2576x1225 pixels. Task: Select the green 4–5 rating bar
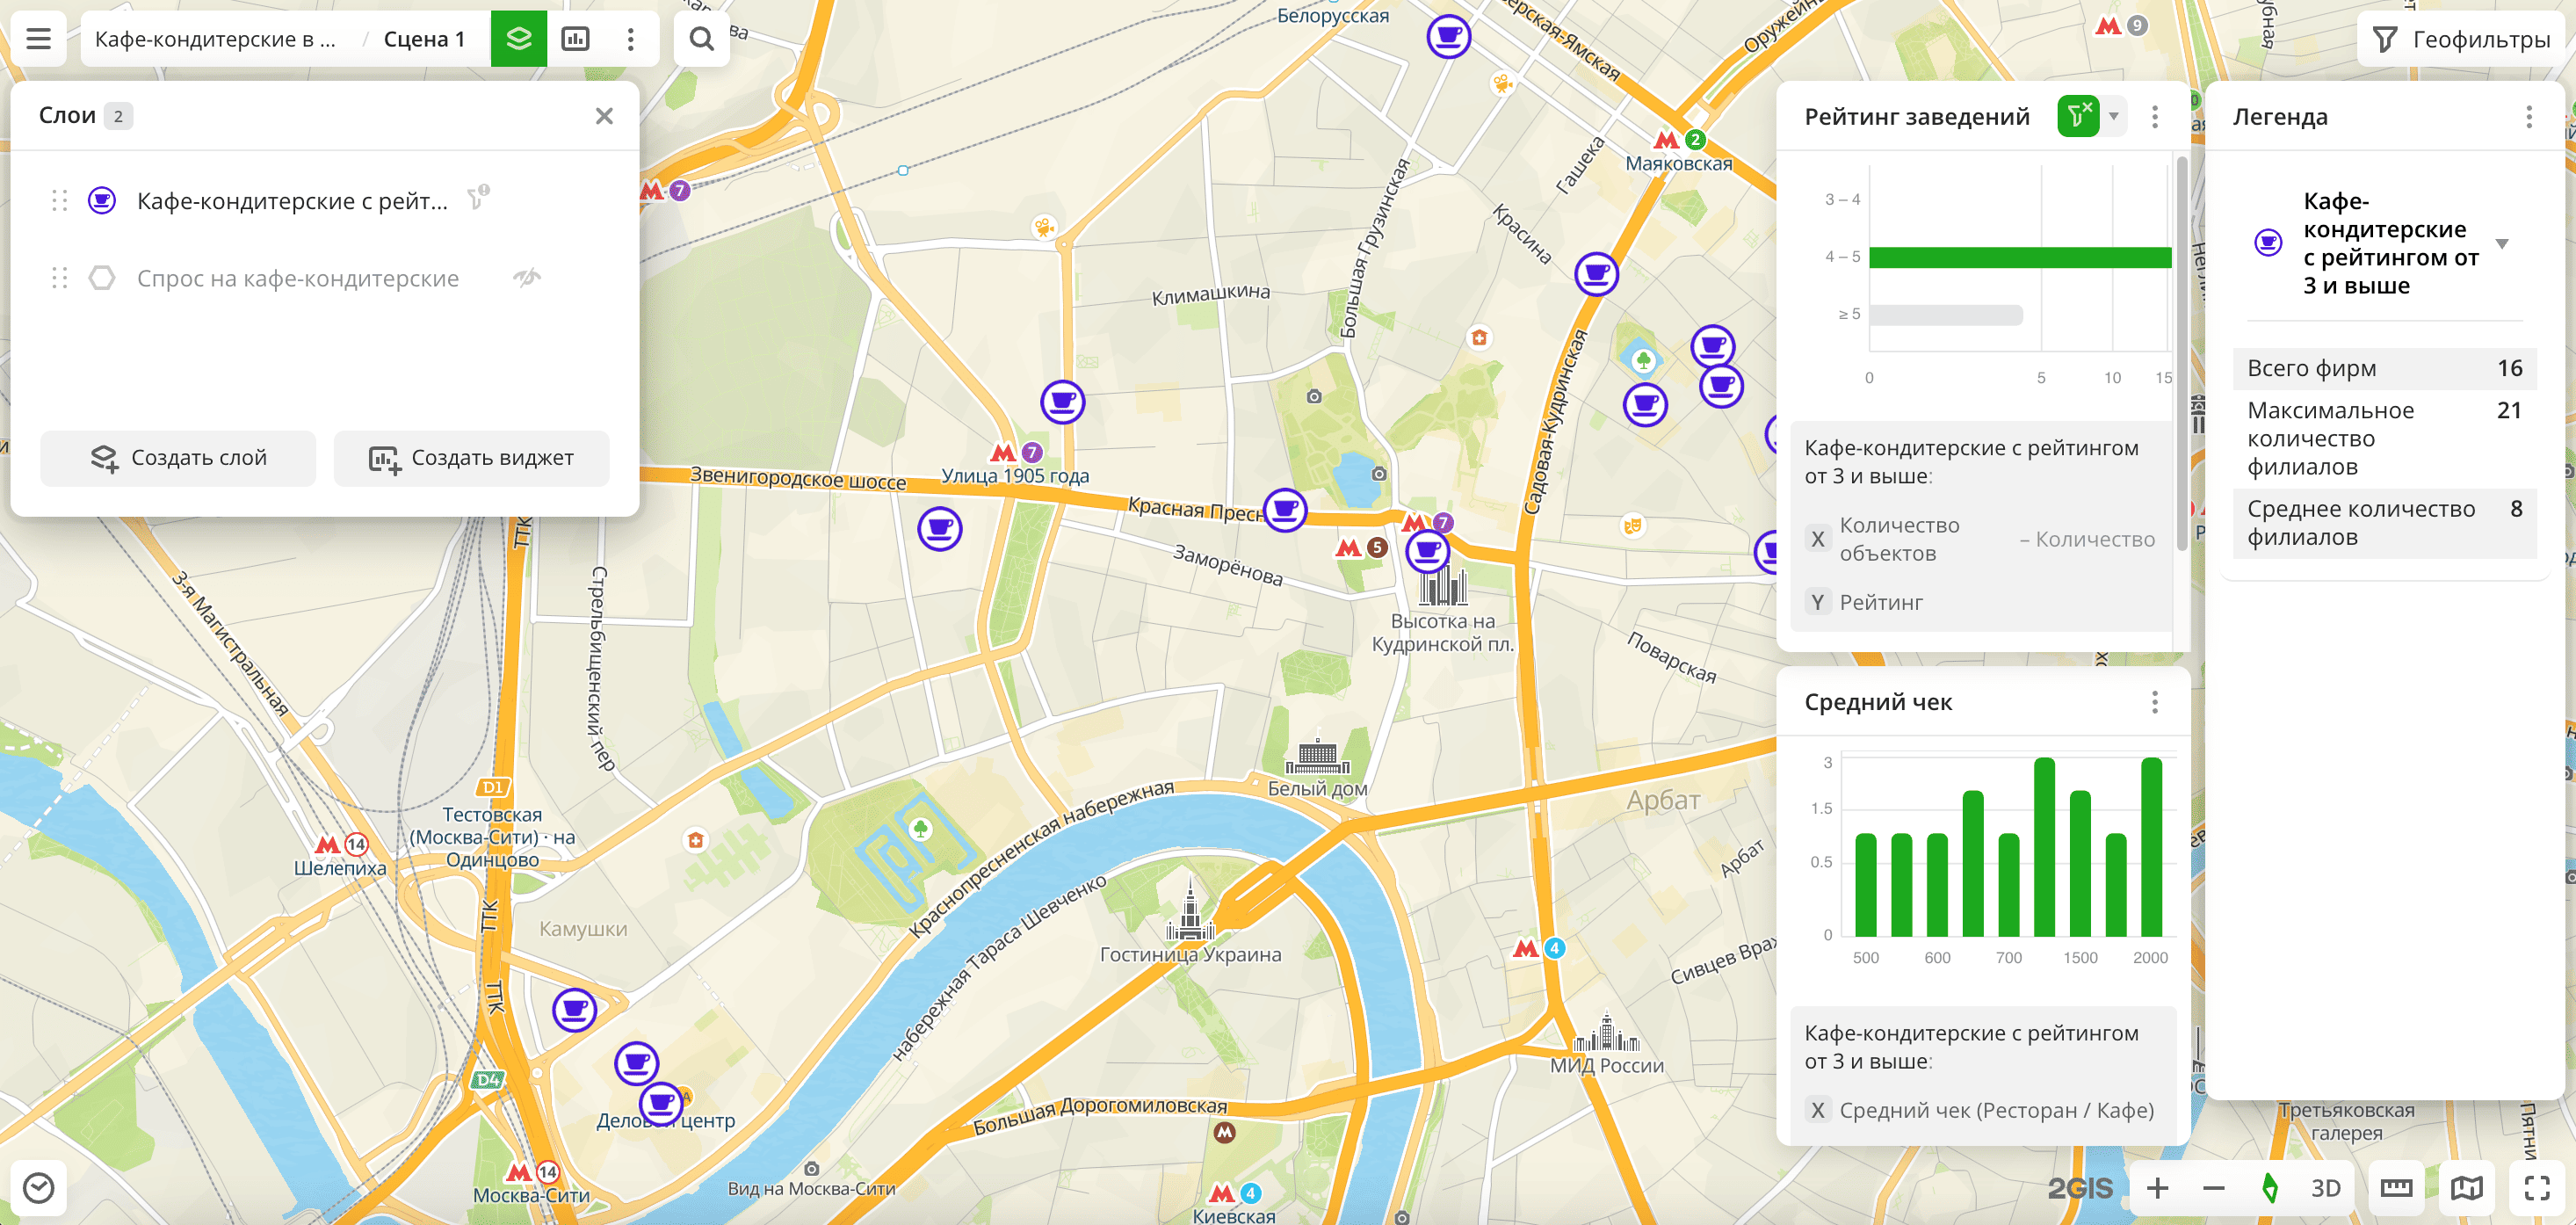[x=2019, y=257]
